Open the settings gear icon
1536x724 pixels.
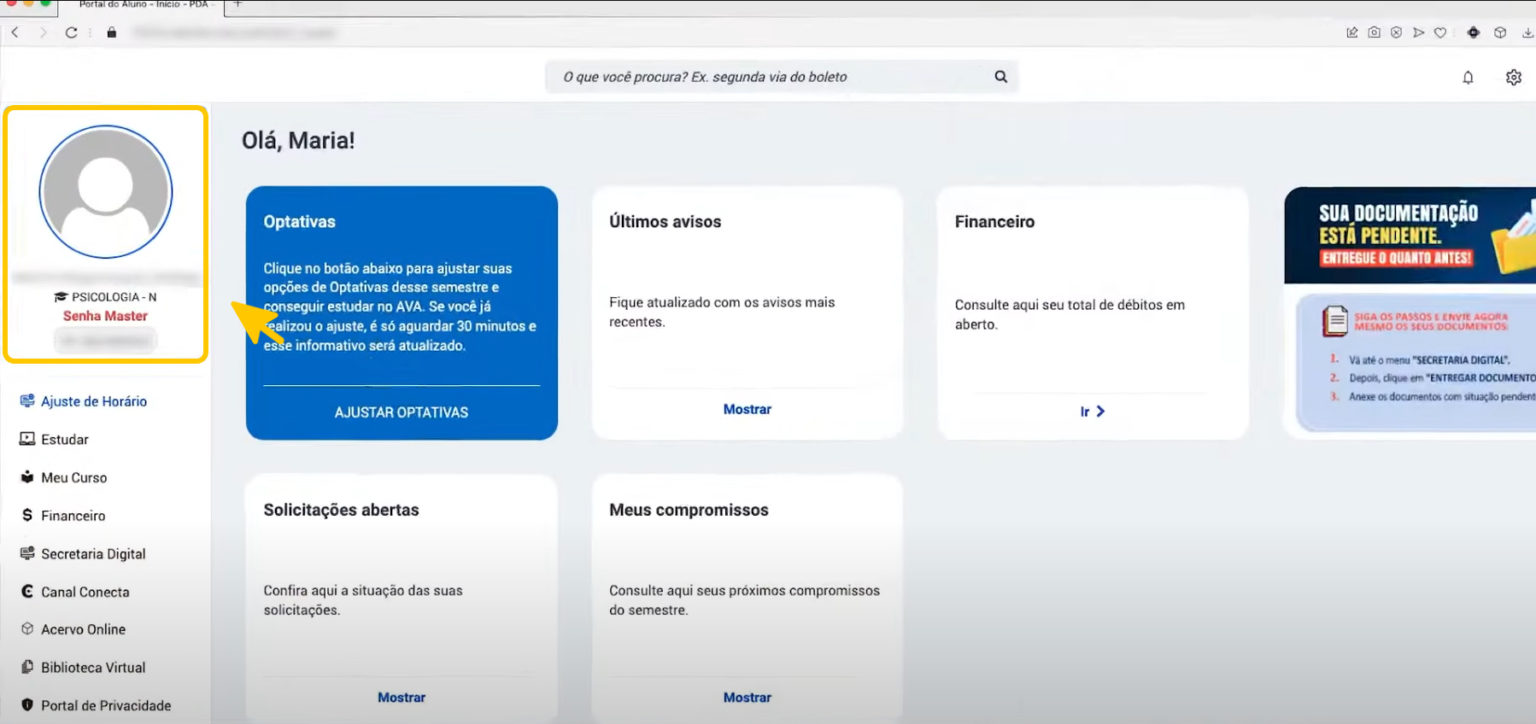pyautogui.click(x=1513, y=78)
